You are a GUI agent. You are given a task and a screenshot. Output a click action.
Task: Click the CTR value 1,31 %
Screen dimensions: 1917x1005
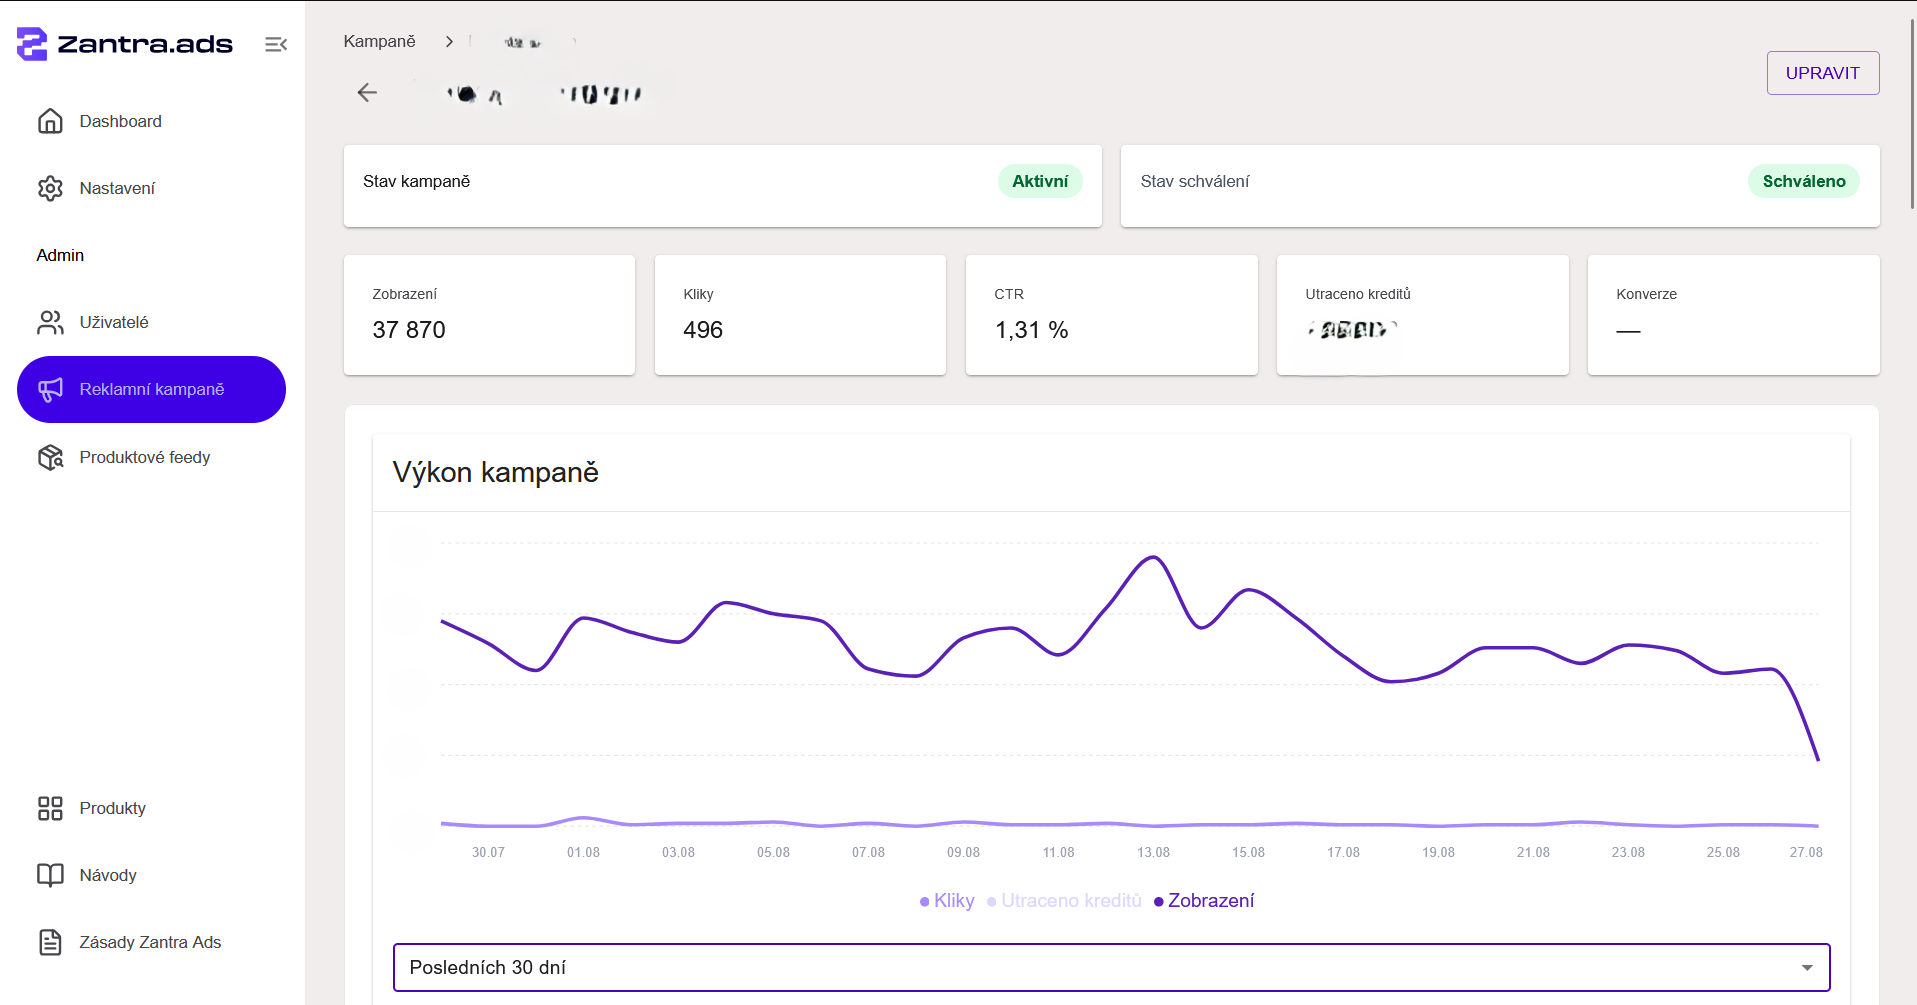coord(1031,330)
